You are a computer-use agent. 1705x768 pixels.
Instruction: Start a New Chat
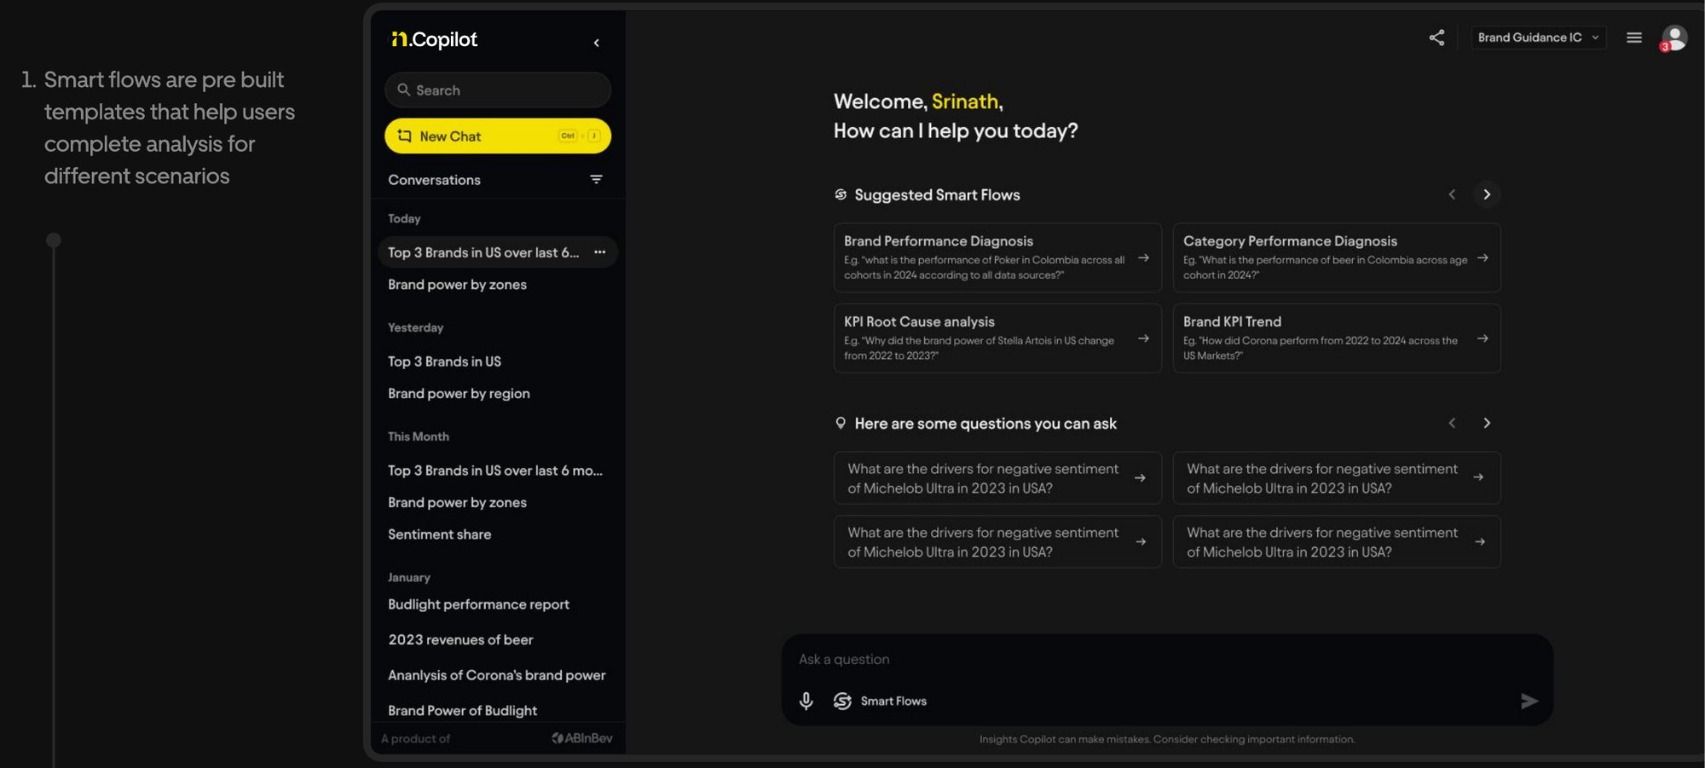tap(498, 136)
